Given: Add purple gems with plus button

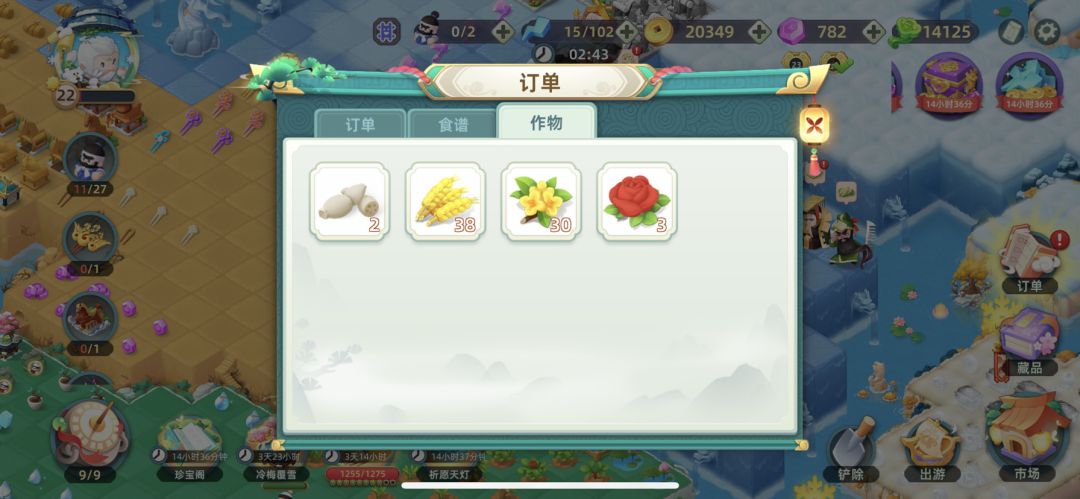Looking at the screenshot, I should pyautogui.click(x=873, y=32).
